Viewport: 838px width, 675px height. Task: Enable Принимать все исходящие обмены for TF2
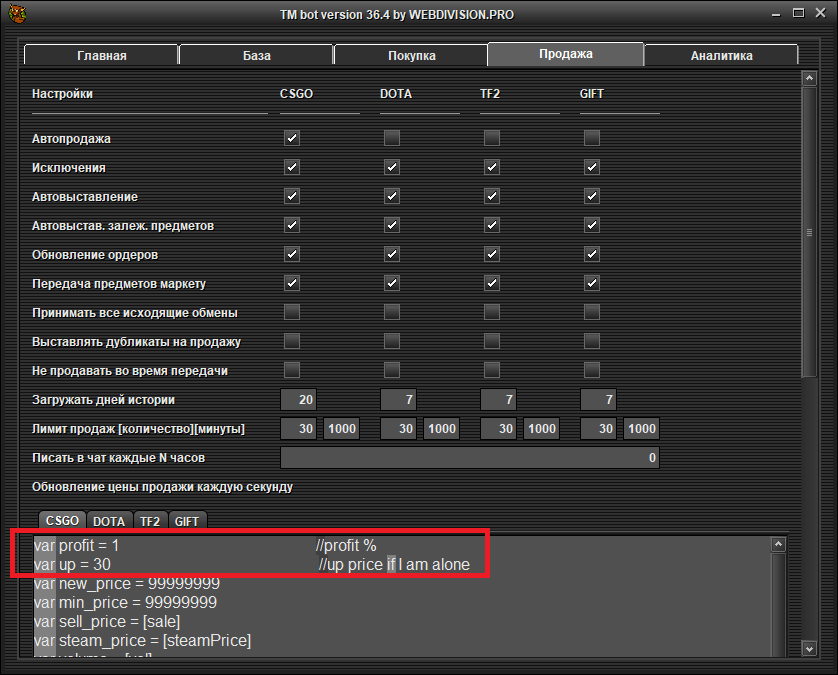coord(492,312)
